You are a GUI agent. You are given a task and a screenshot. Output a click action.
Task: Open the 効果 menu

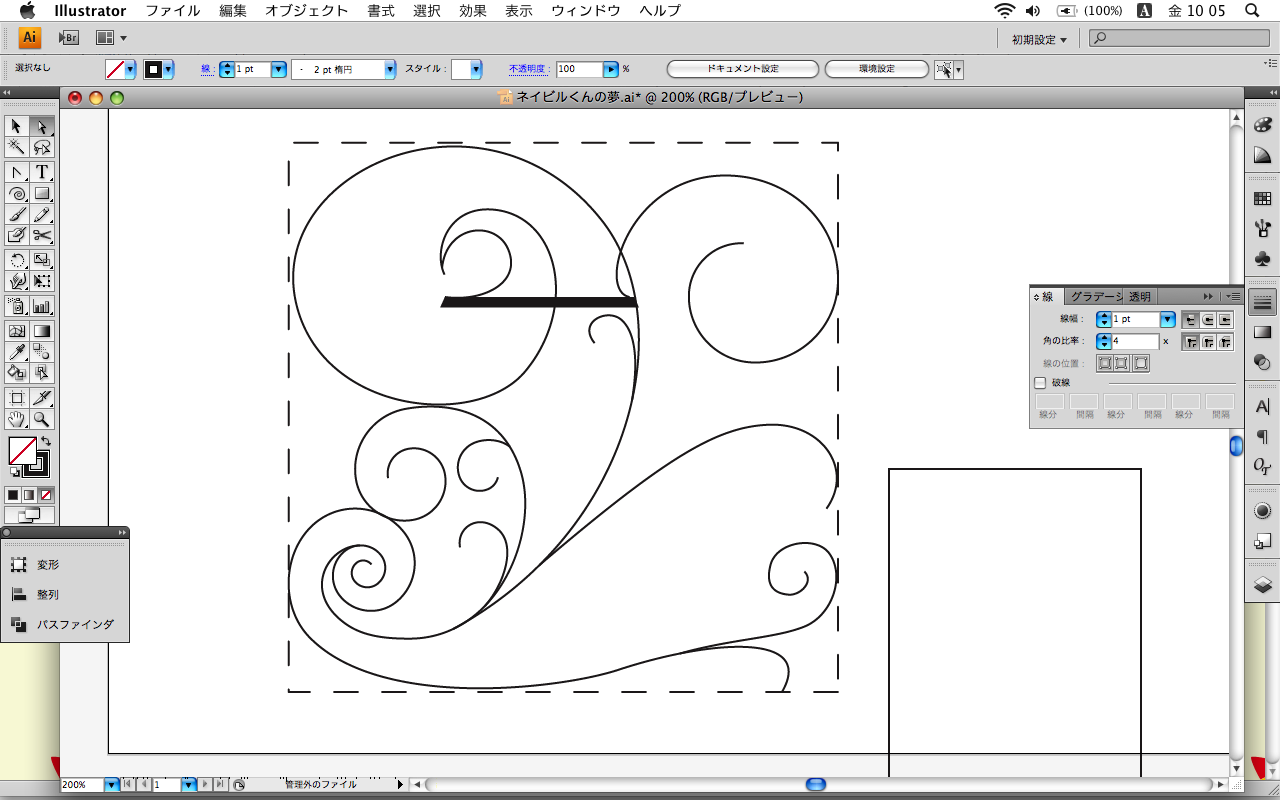coord(473,11)
